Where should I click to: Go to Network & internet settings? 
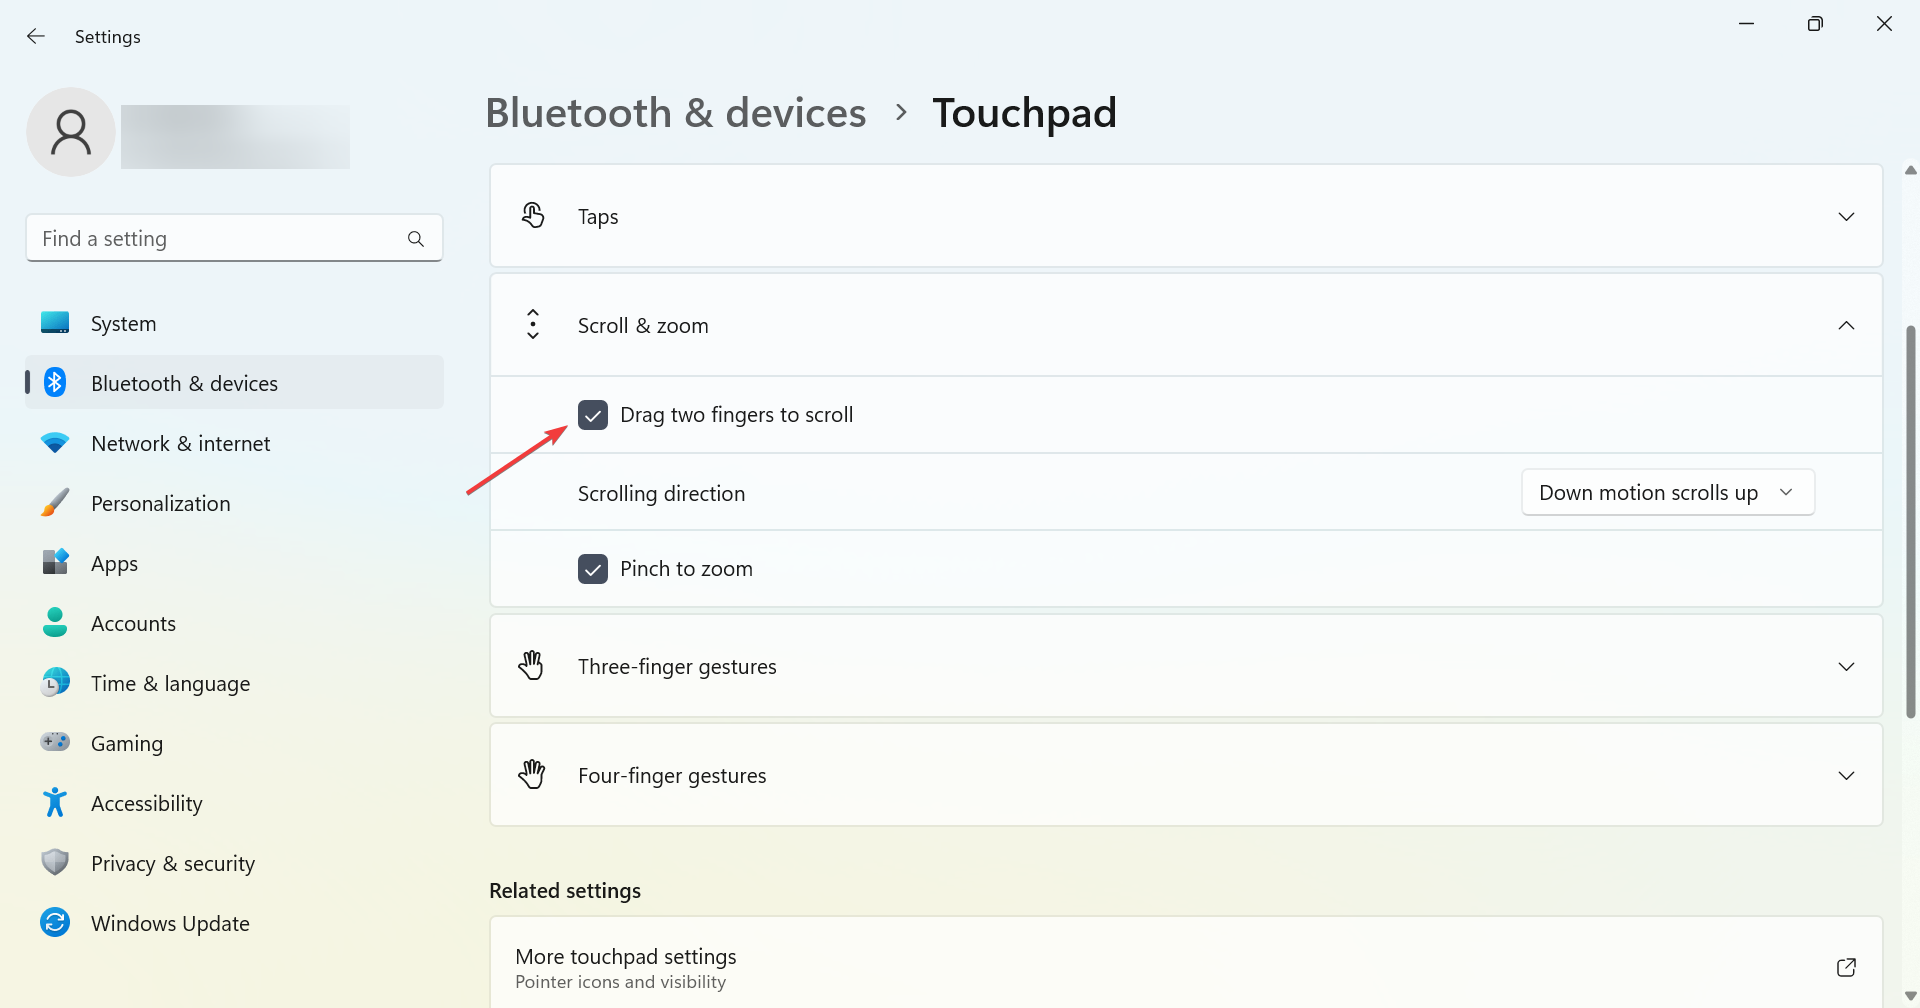180,444
